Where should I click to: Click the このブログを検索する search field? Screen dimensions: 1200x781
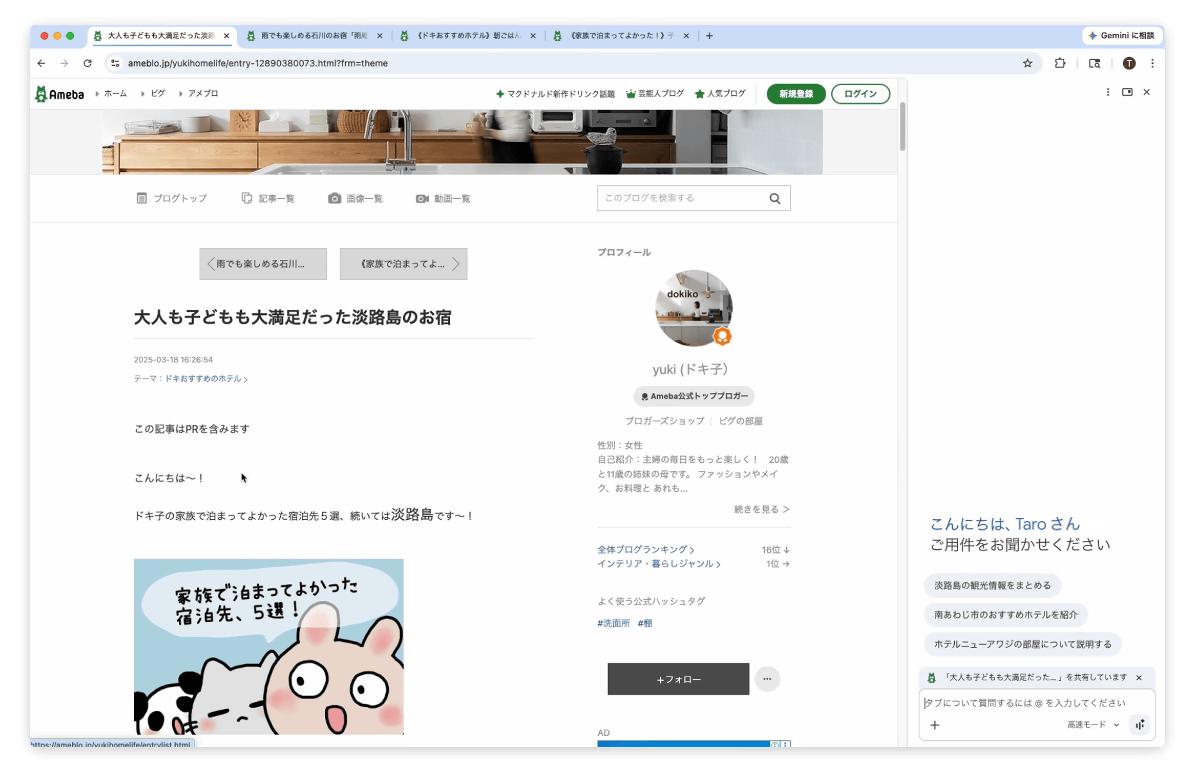coord(680,198)
